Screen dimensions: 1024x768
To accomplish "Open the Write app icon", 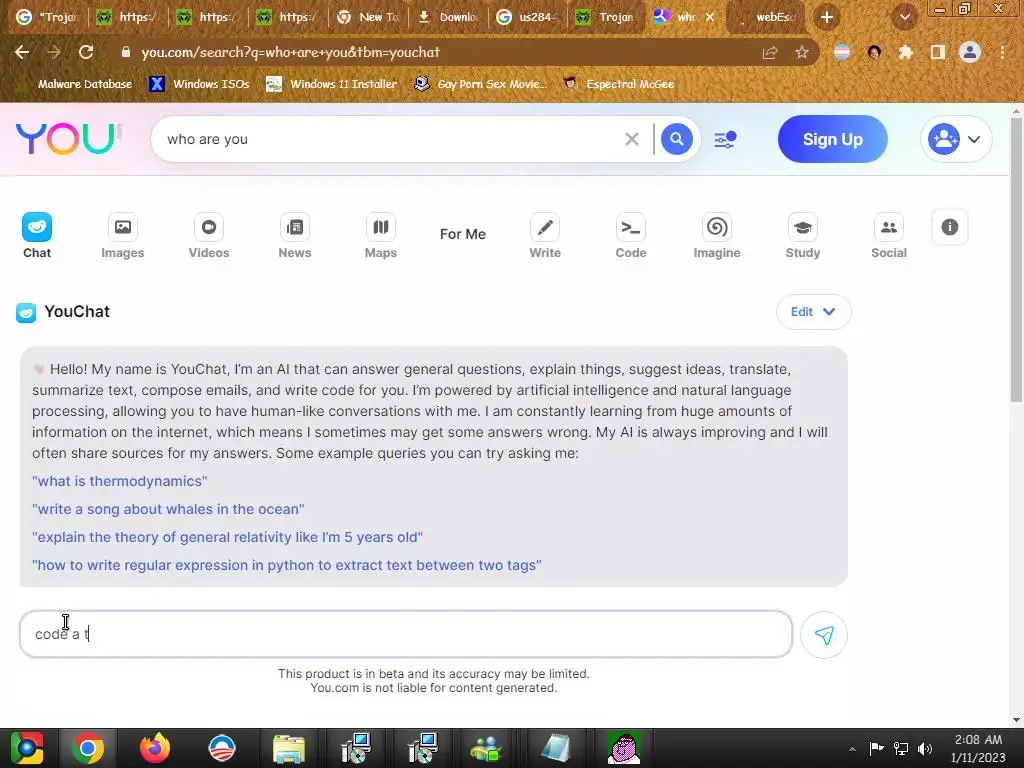I will pos(545,227).
